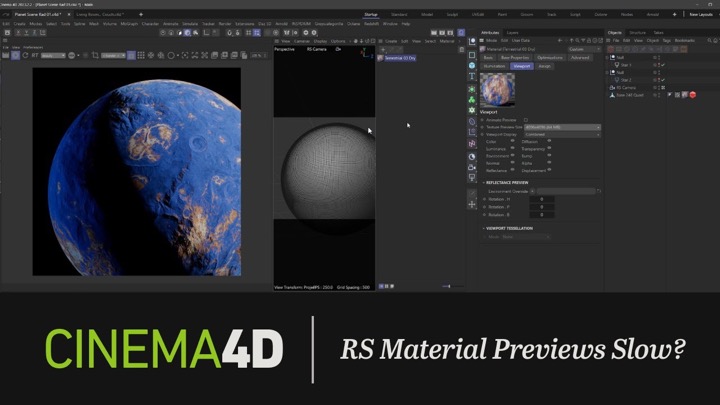The width and height of the screenshot is (720, 405).
Task: Toggle the Color channel eye icon
Action: (x=513, y=141)
